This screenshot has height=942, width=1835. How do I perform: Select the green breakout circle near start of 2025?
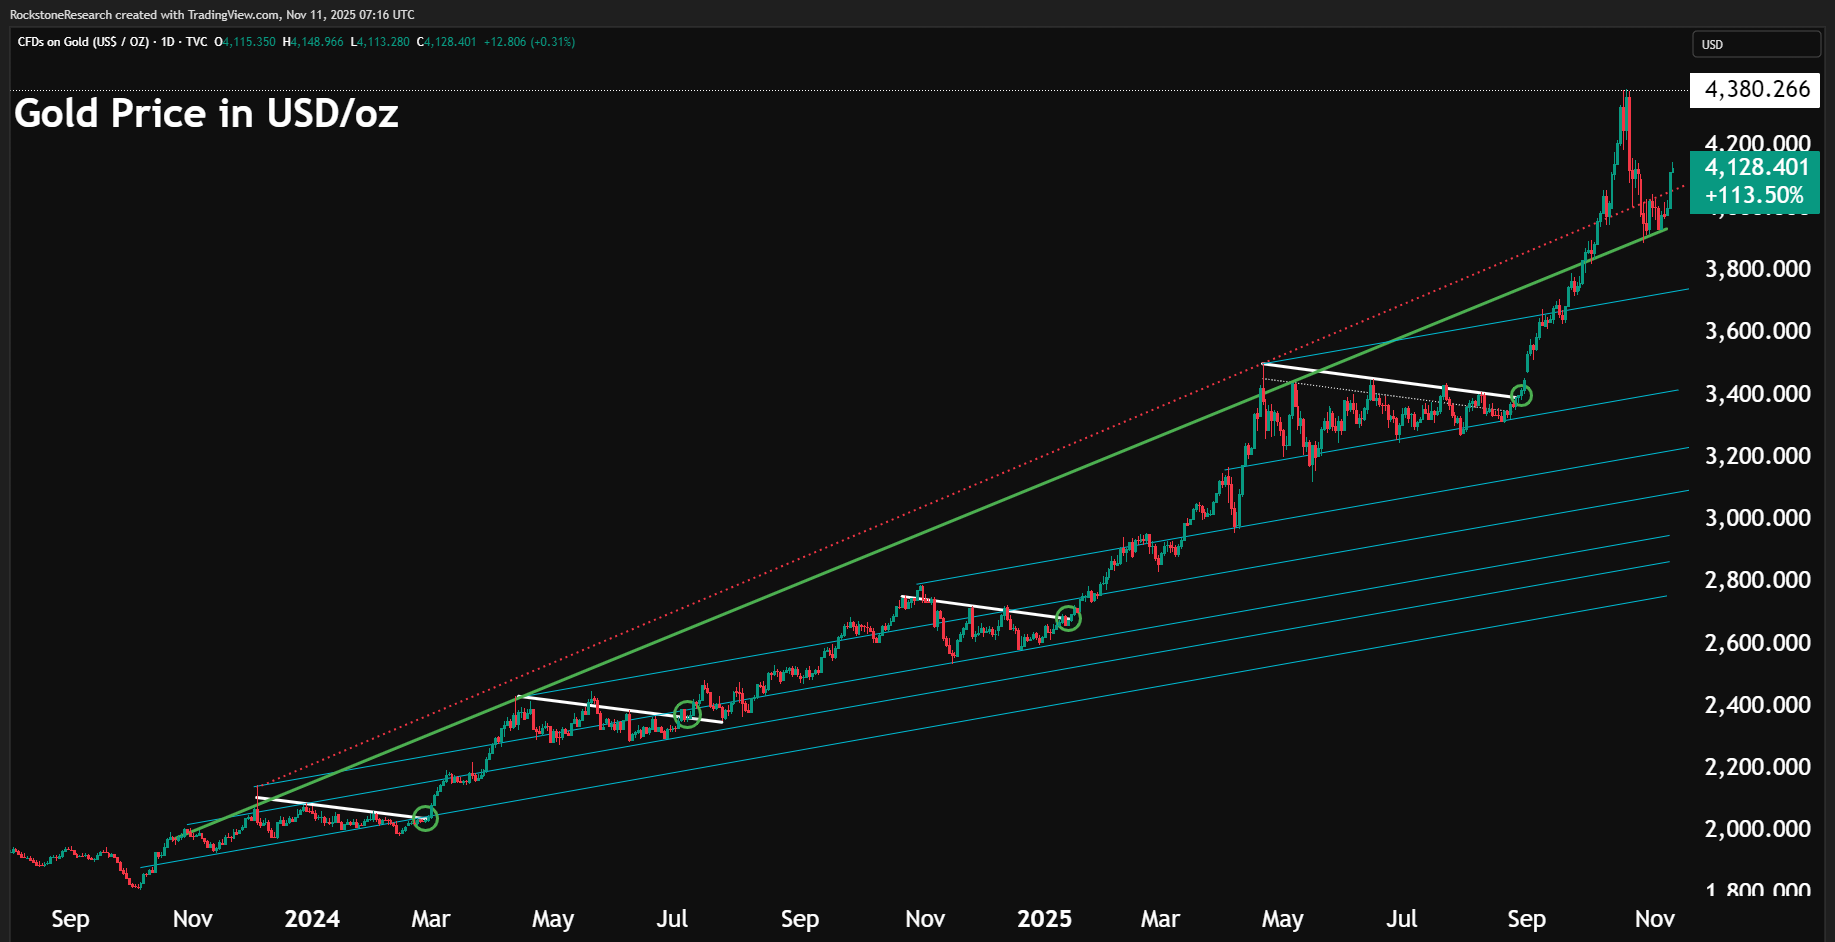(x=1068, y=618)
